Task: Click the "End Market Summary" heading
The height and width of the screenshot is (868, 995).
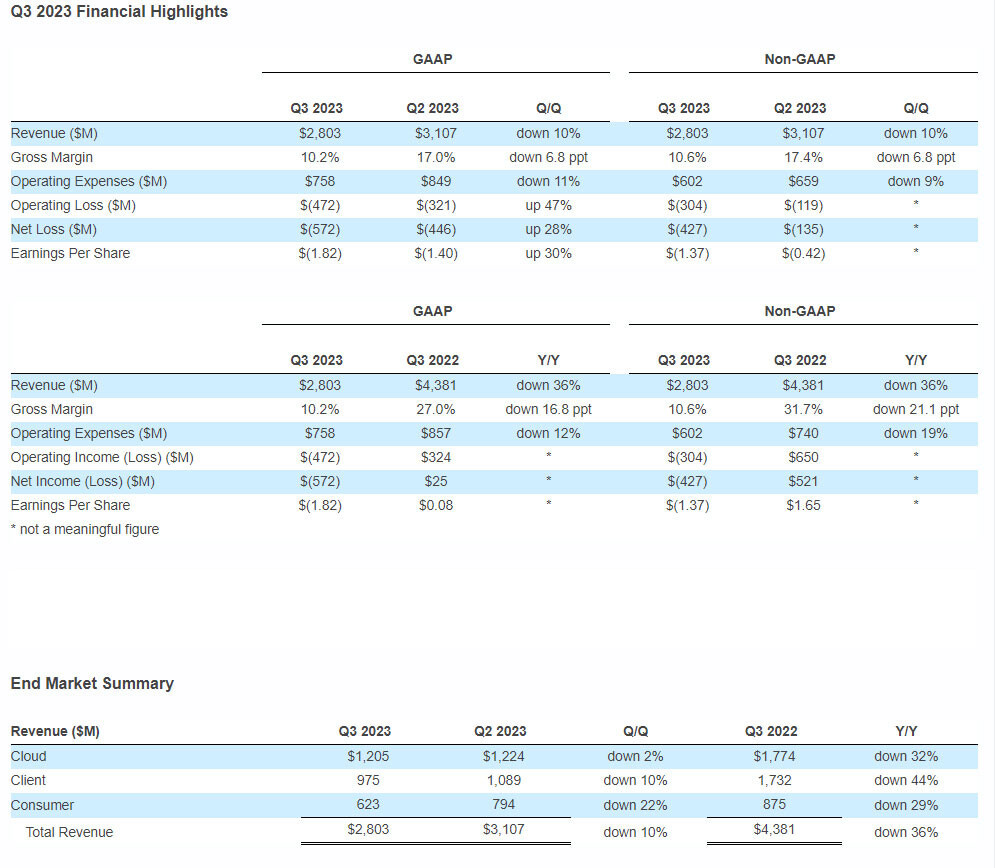Action: point(92,683)
